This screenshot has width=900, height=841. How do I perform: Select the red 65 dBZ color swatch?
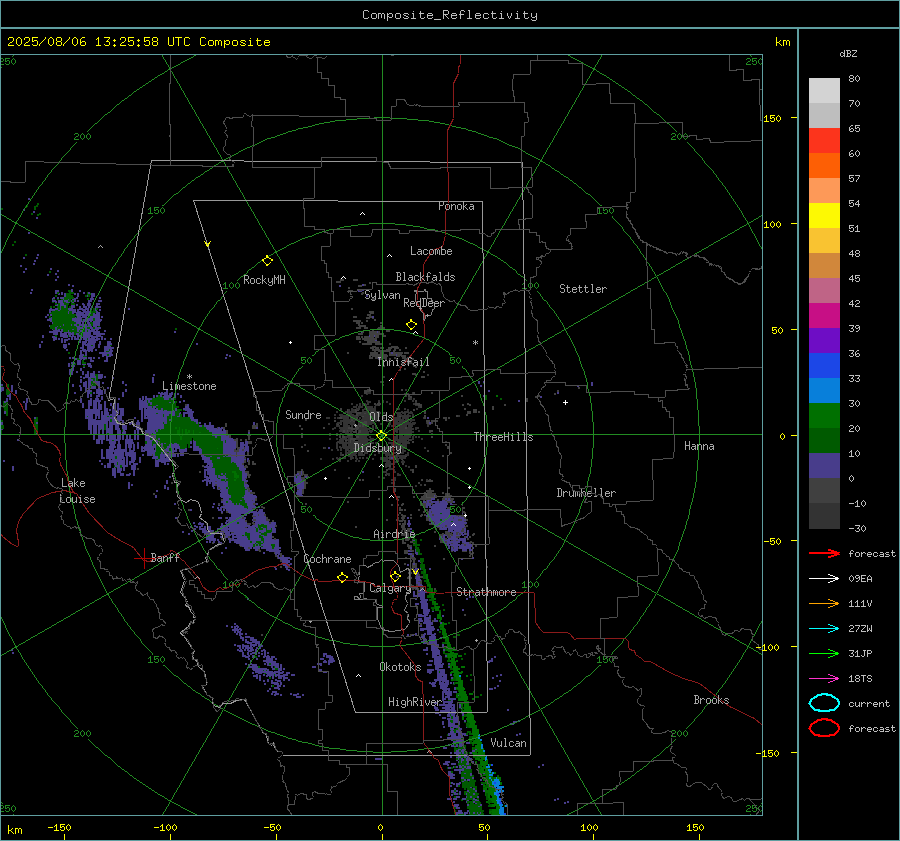pyautogui.click(x=824, y=140)
